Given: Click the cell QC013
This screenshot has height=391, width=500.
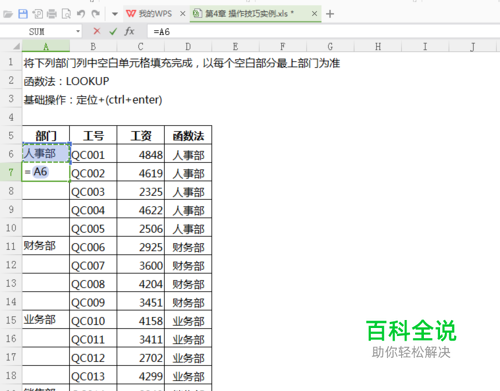Looking at the screenshot, I should pos(93,375).
